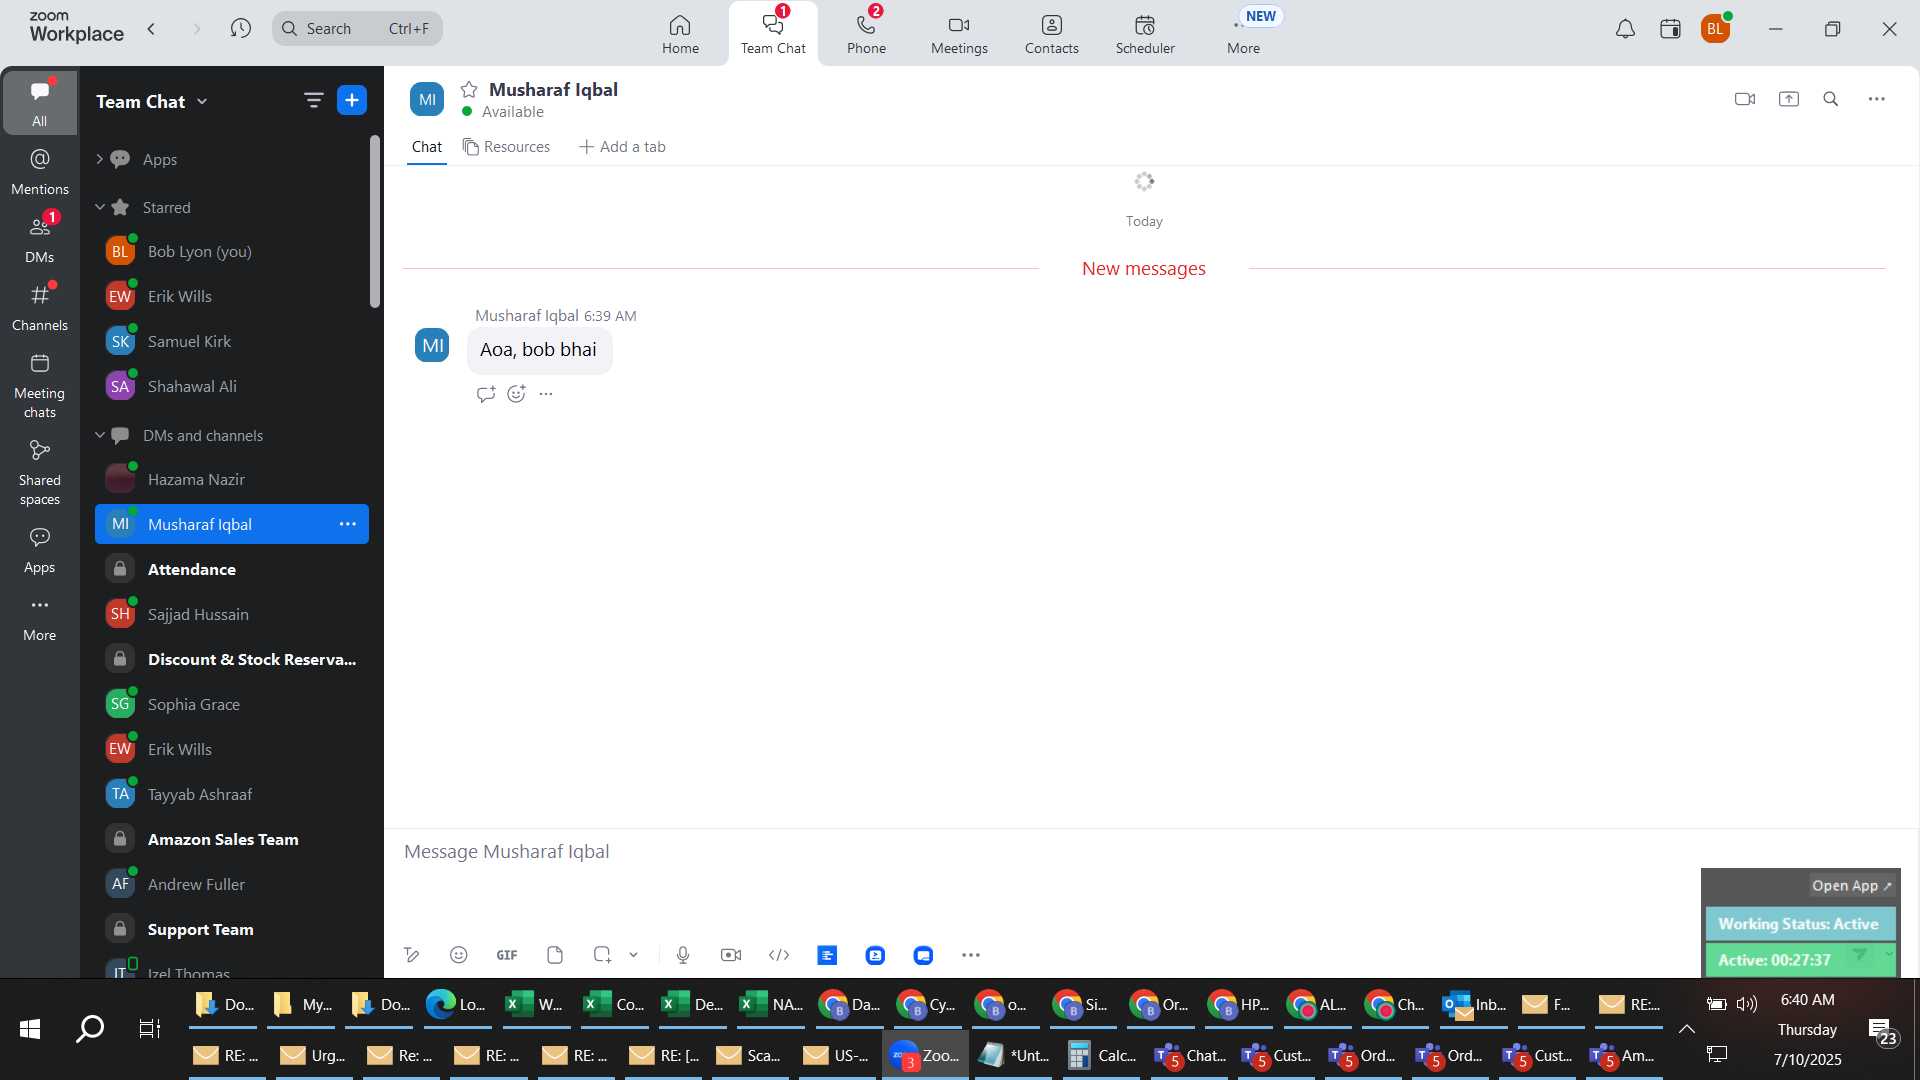Go back with the back arrow
Viewport: 1920px width, 1080px height.
[x=152, y=28]
